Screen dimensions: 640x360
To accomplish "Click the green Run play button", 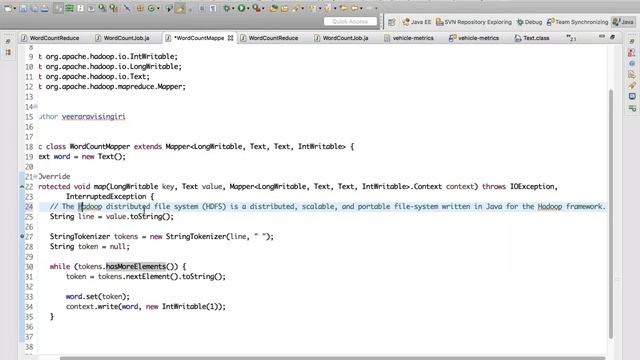I will [241, 8].
